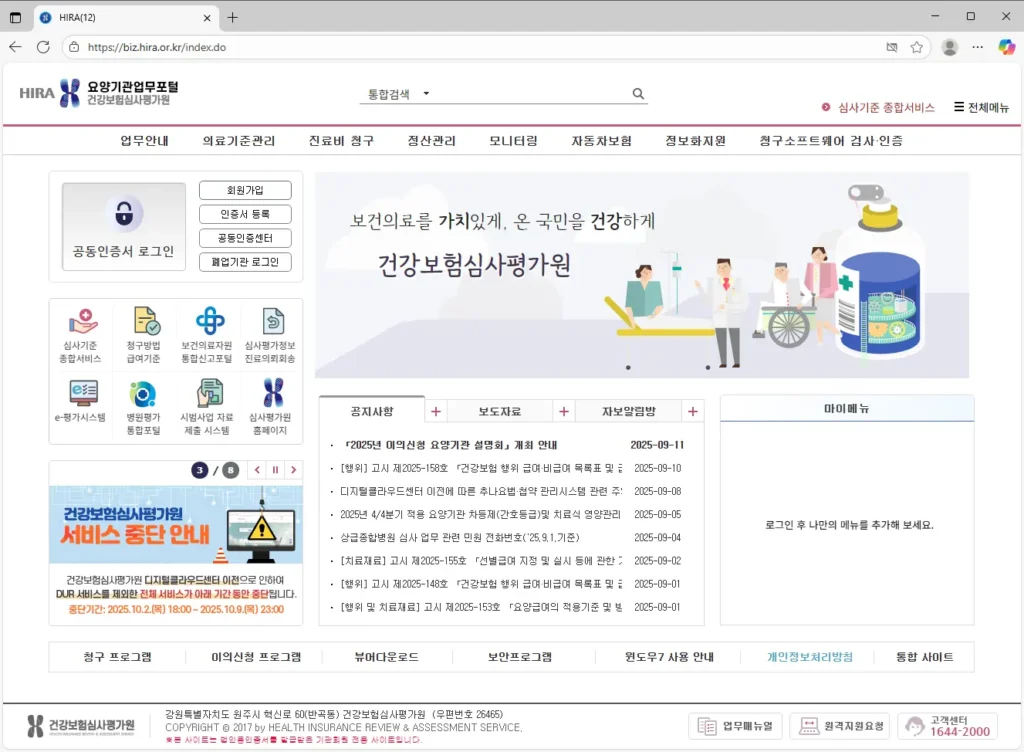Open notice 2025년 이의신청 요양기관 설명회
Screen dimensions: 1024x752
(x=451, y=445)
